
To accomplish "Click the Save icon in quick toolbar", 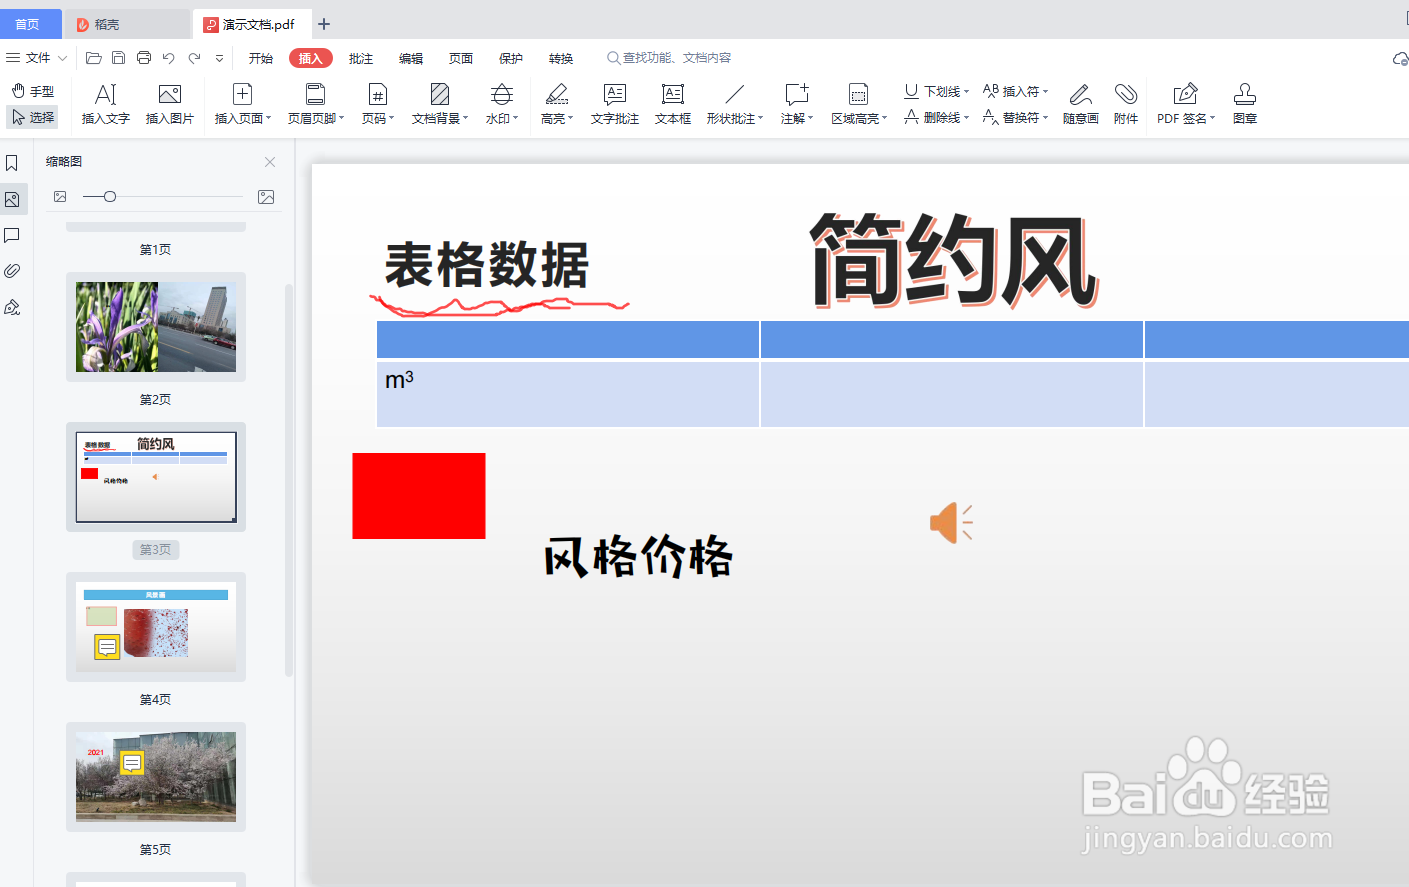I will click(119, 58).
